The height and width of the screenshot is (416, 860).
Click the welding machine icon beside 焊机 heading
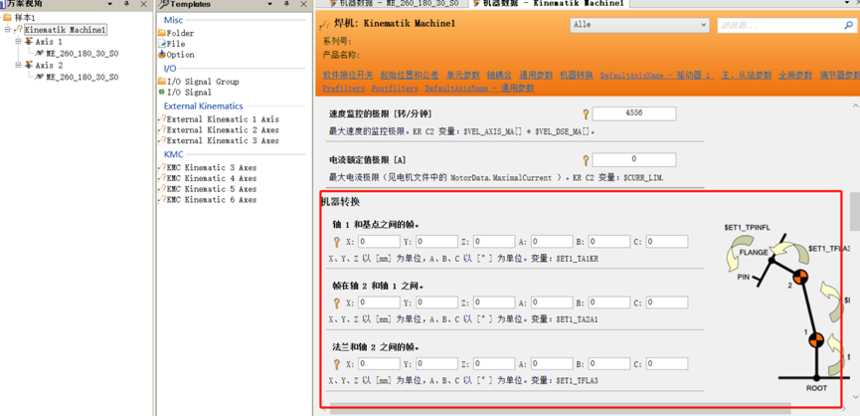(x=326, y=24)
